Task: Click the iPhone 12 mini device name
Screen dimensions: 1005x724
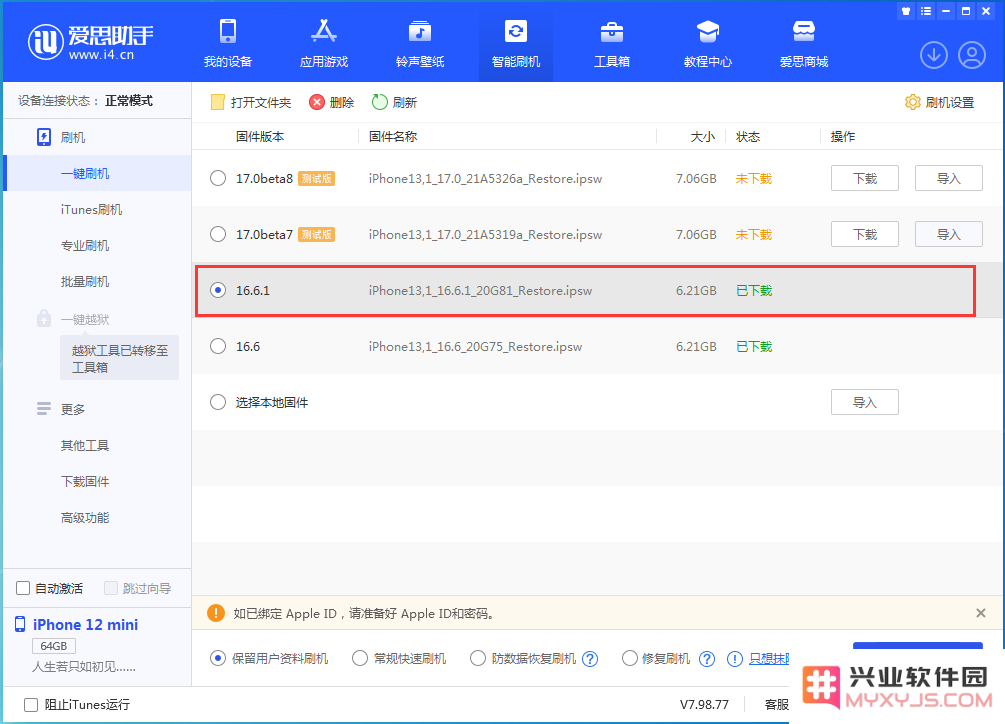Action: pos(85,625)
